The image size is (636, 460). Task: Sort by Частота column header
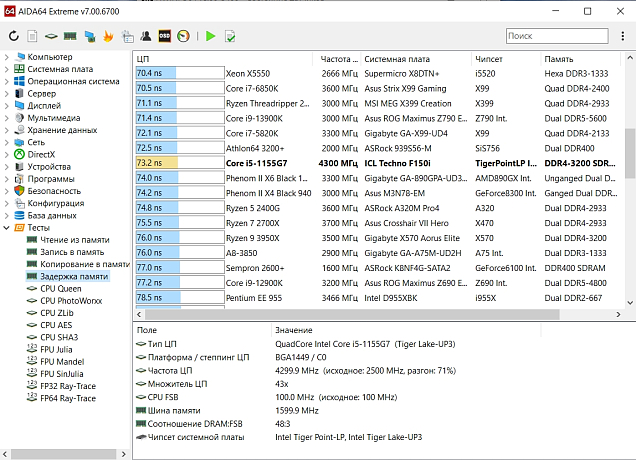[x=339, y=58]
